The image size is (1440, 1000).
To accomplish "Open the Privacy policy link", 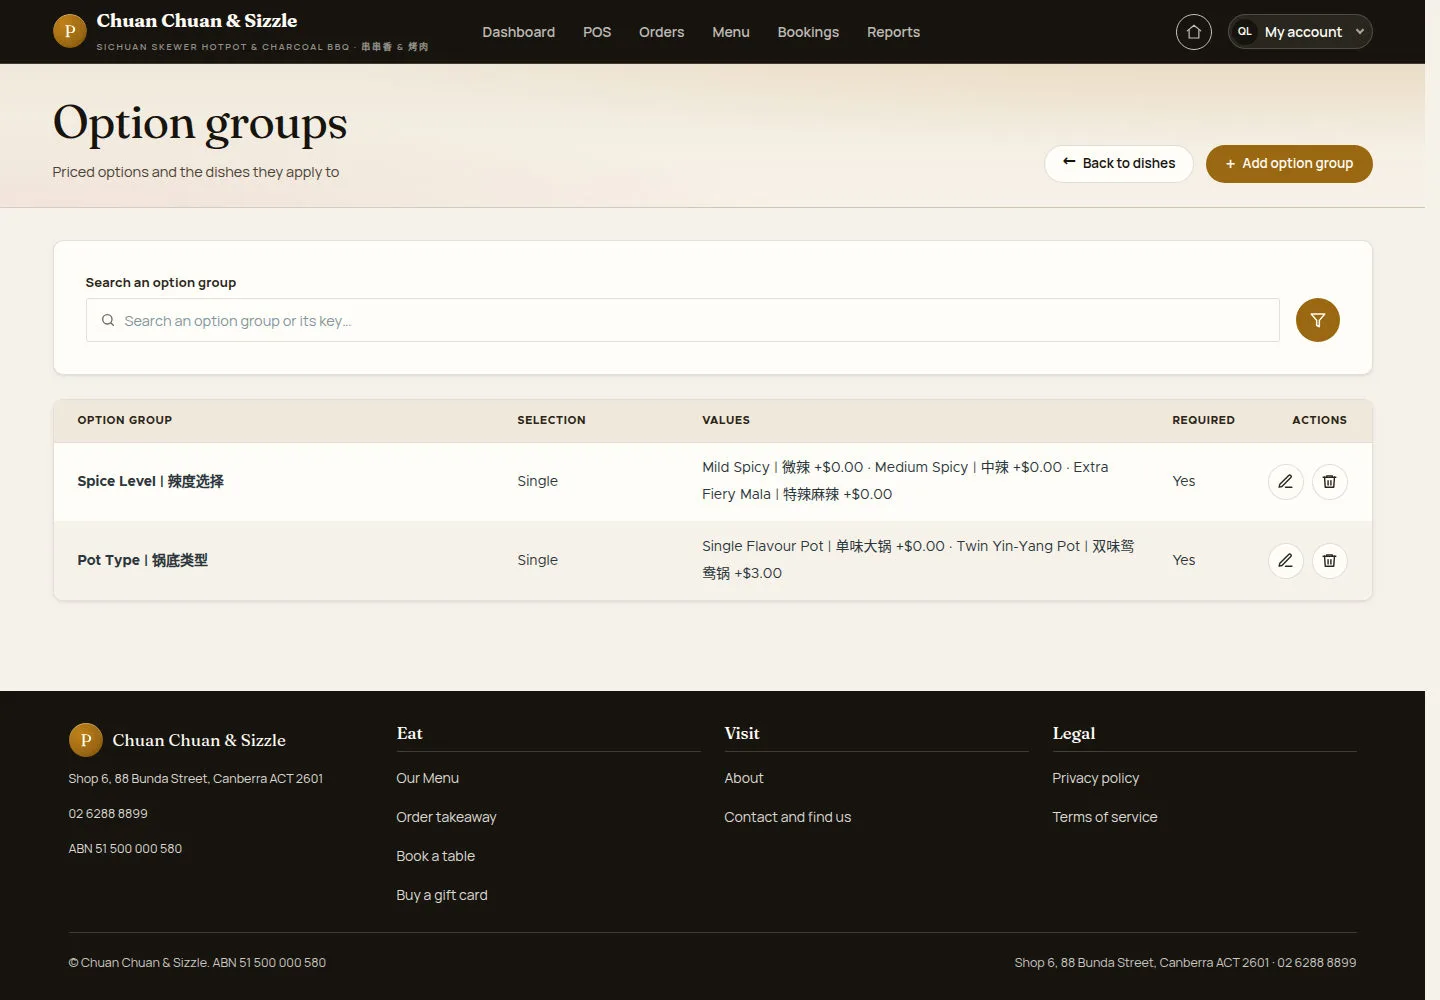I will [x=1095, y=778].
